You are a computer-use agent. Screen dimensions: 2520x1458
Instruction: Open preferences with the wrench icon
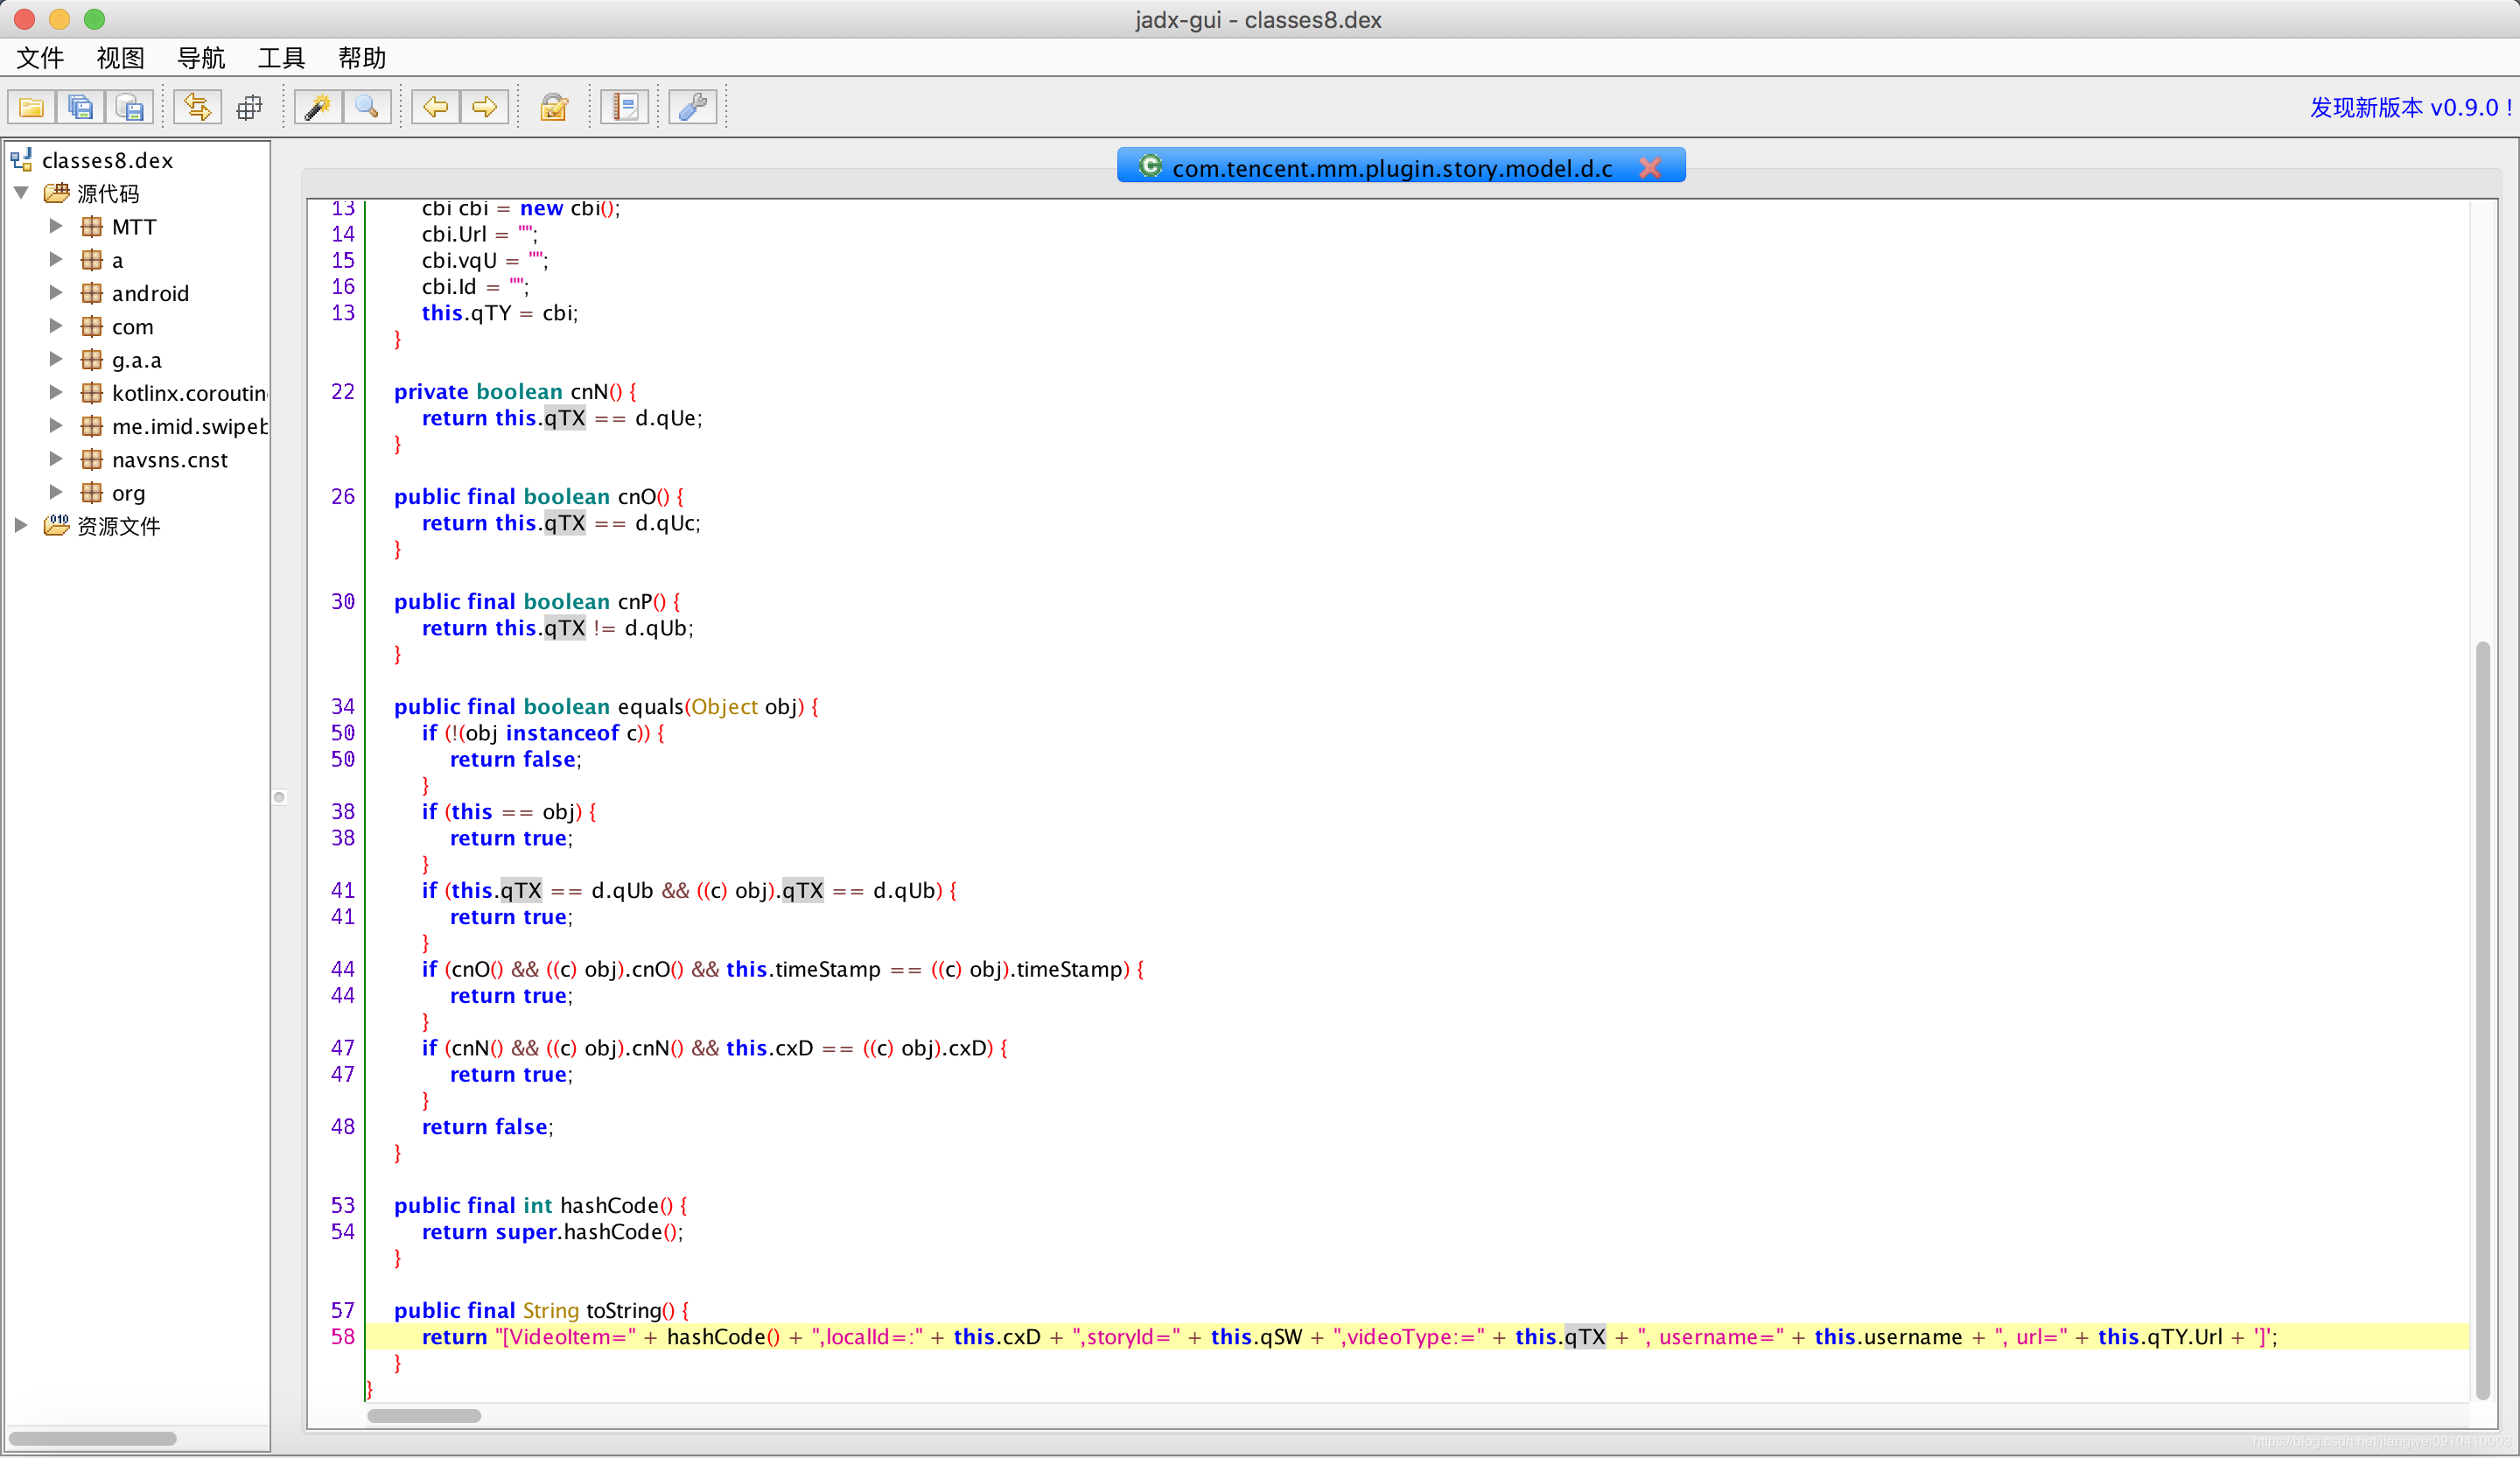(x=693, y=107)
